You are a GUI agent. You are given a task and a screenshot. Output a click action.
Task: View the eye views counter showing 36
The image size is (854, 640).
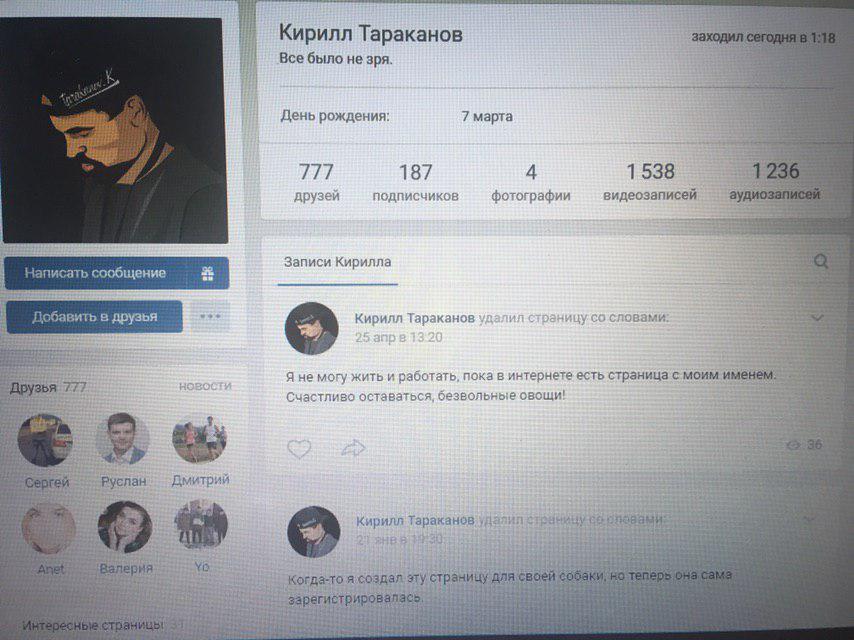pyautogui.click(x=804, y=445)
